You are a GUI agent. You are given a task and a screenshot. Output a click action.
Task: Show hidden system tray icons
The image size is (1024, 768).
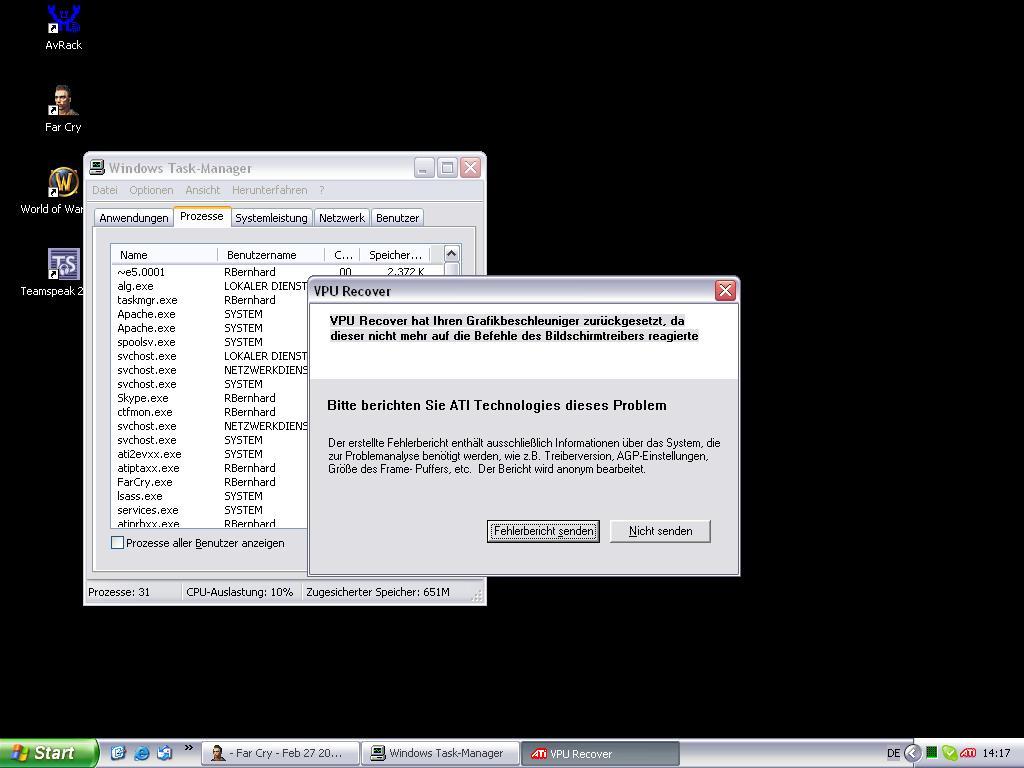pos(913,753)
